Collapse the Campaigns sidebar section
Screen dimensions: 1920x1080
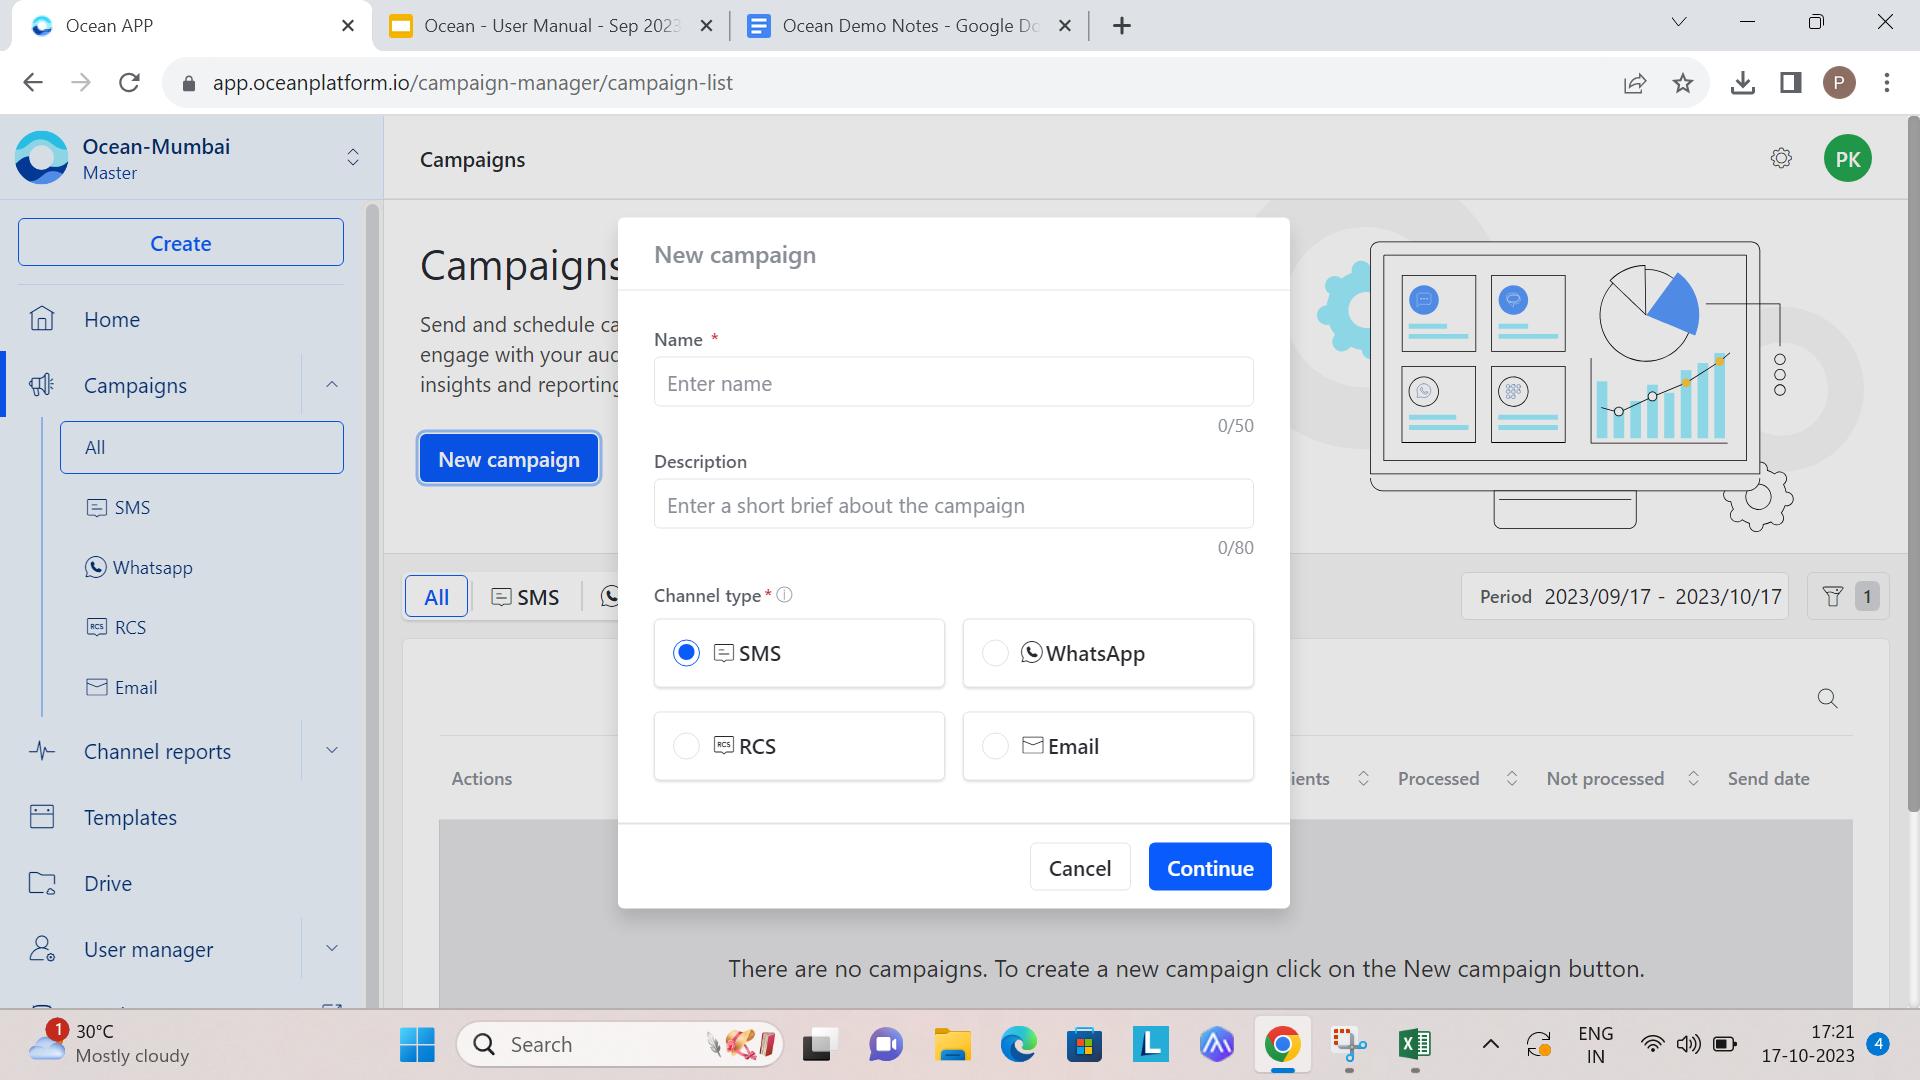[x=332, y=385]
